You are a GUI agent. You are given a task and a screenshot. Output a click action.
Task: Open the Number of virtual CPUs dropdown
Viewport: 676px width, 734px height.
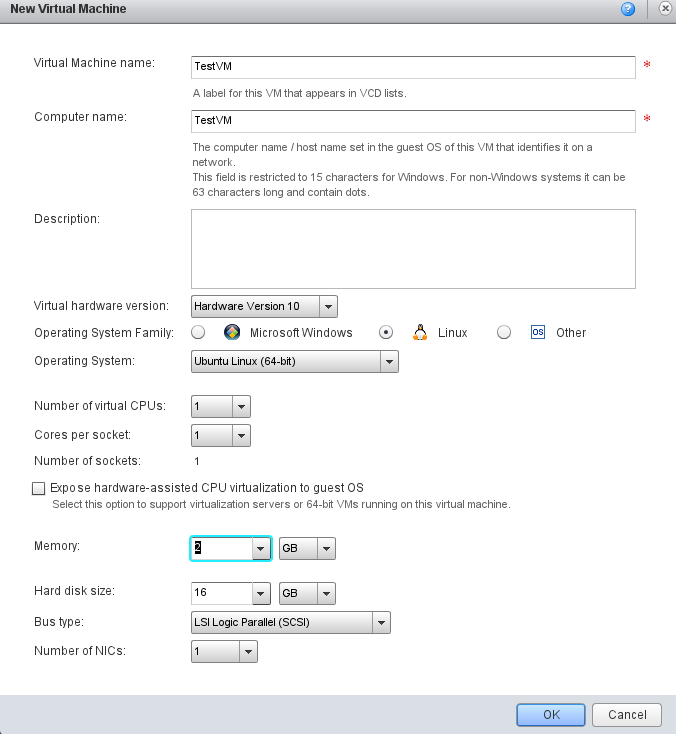pyautogui.click(x=240, y=406)
